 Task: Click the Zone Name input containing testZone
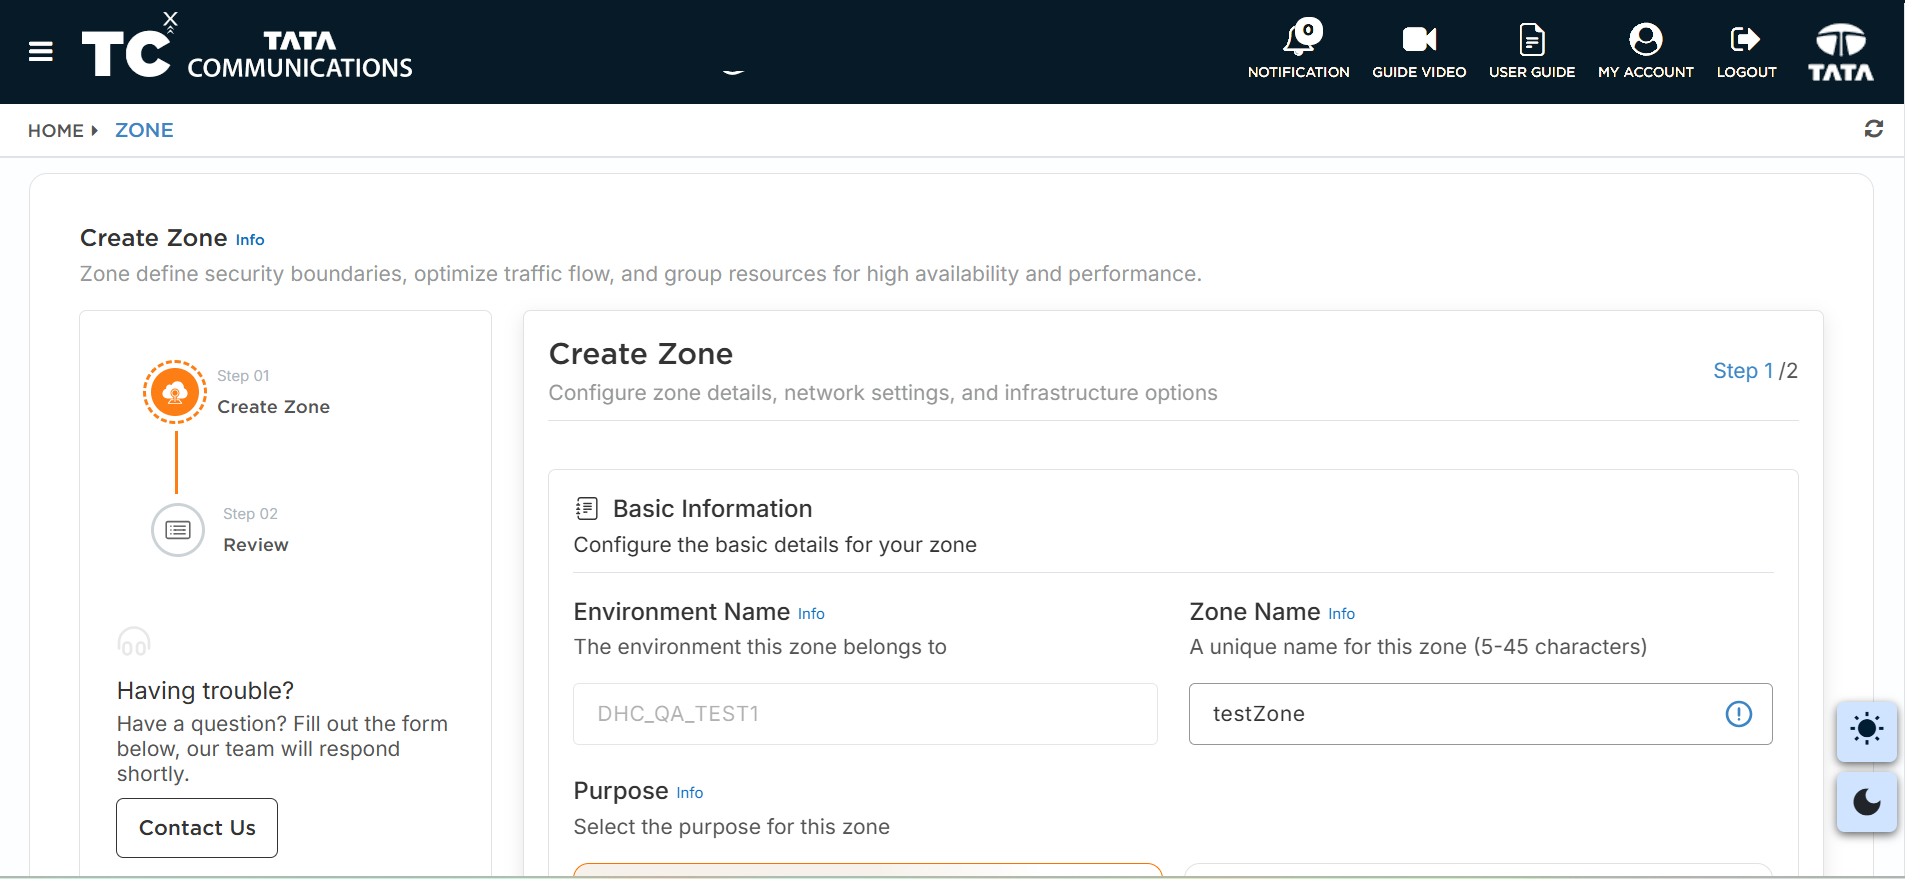pos(1480,714)
